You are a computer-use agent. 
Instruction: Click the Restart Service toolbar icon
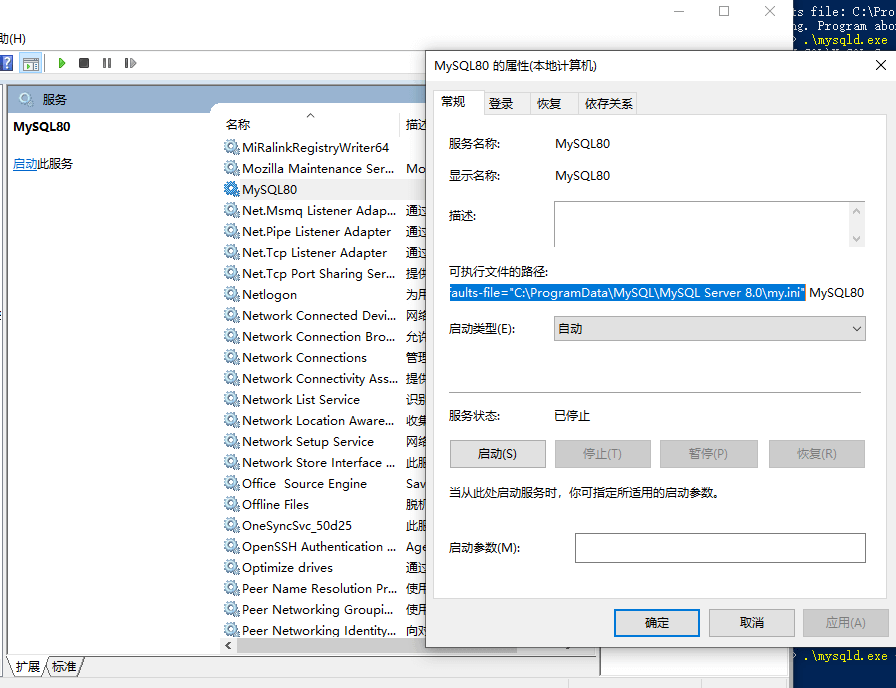pos(130,63)
